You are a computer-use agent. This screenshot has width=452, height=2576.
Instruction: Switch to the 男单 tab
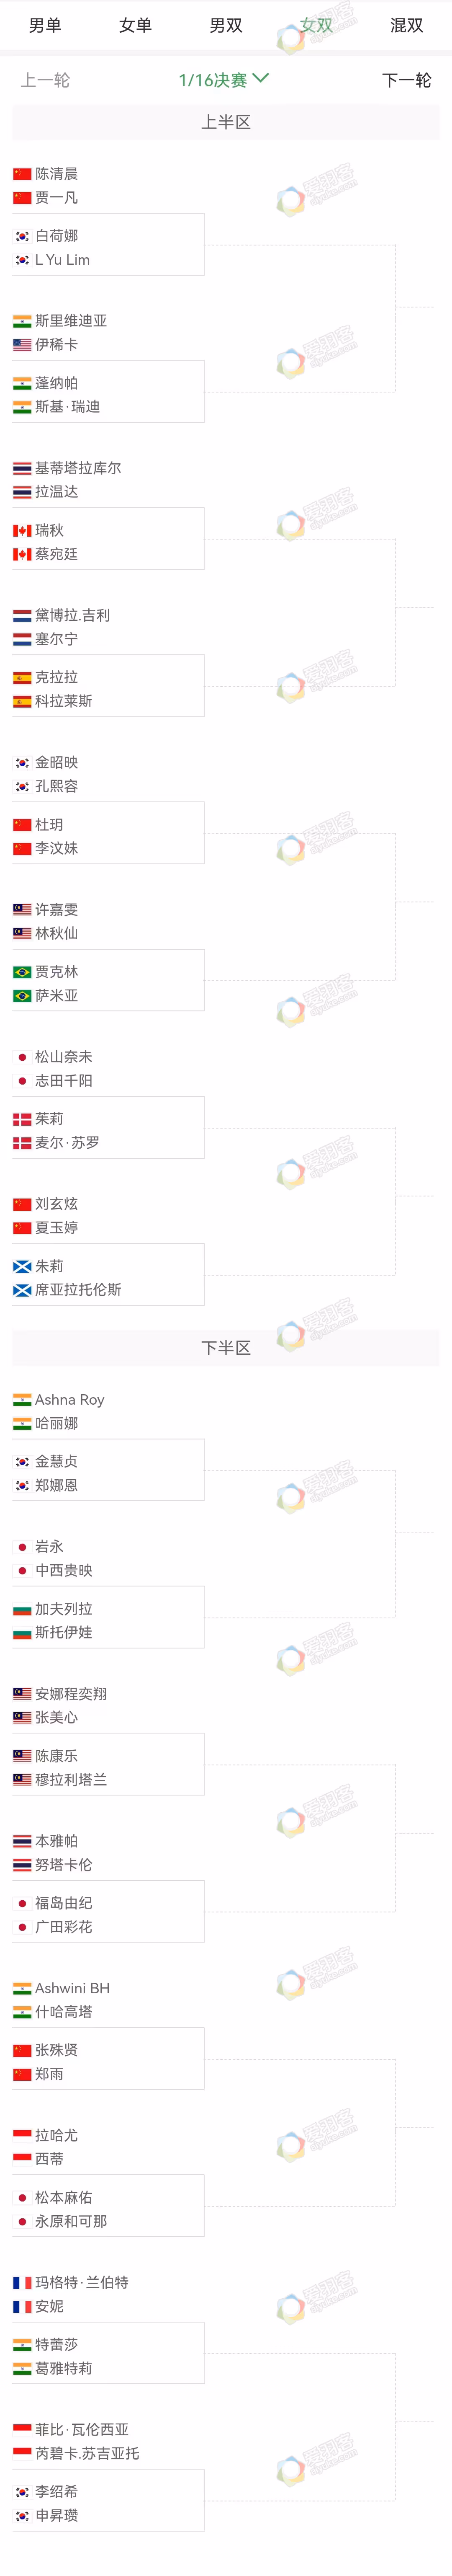(x=45, y=25)
